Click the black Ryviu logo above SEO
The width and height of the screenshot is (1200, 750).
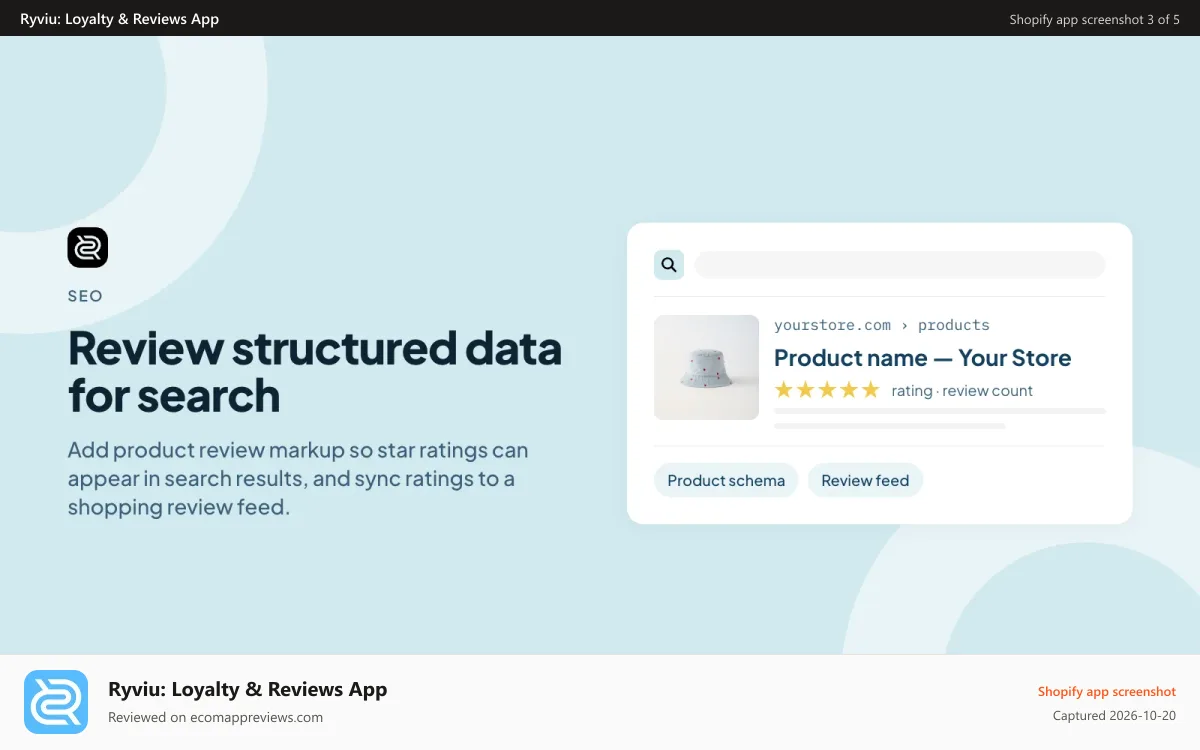pyautogui.click(x=88, y=248)
